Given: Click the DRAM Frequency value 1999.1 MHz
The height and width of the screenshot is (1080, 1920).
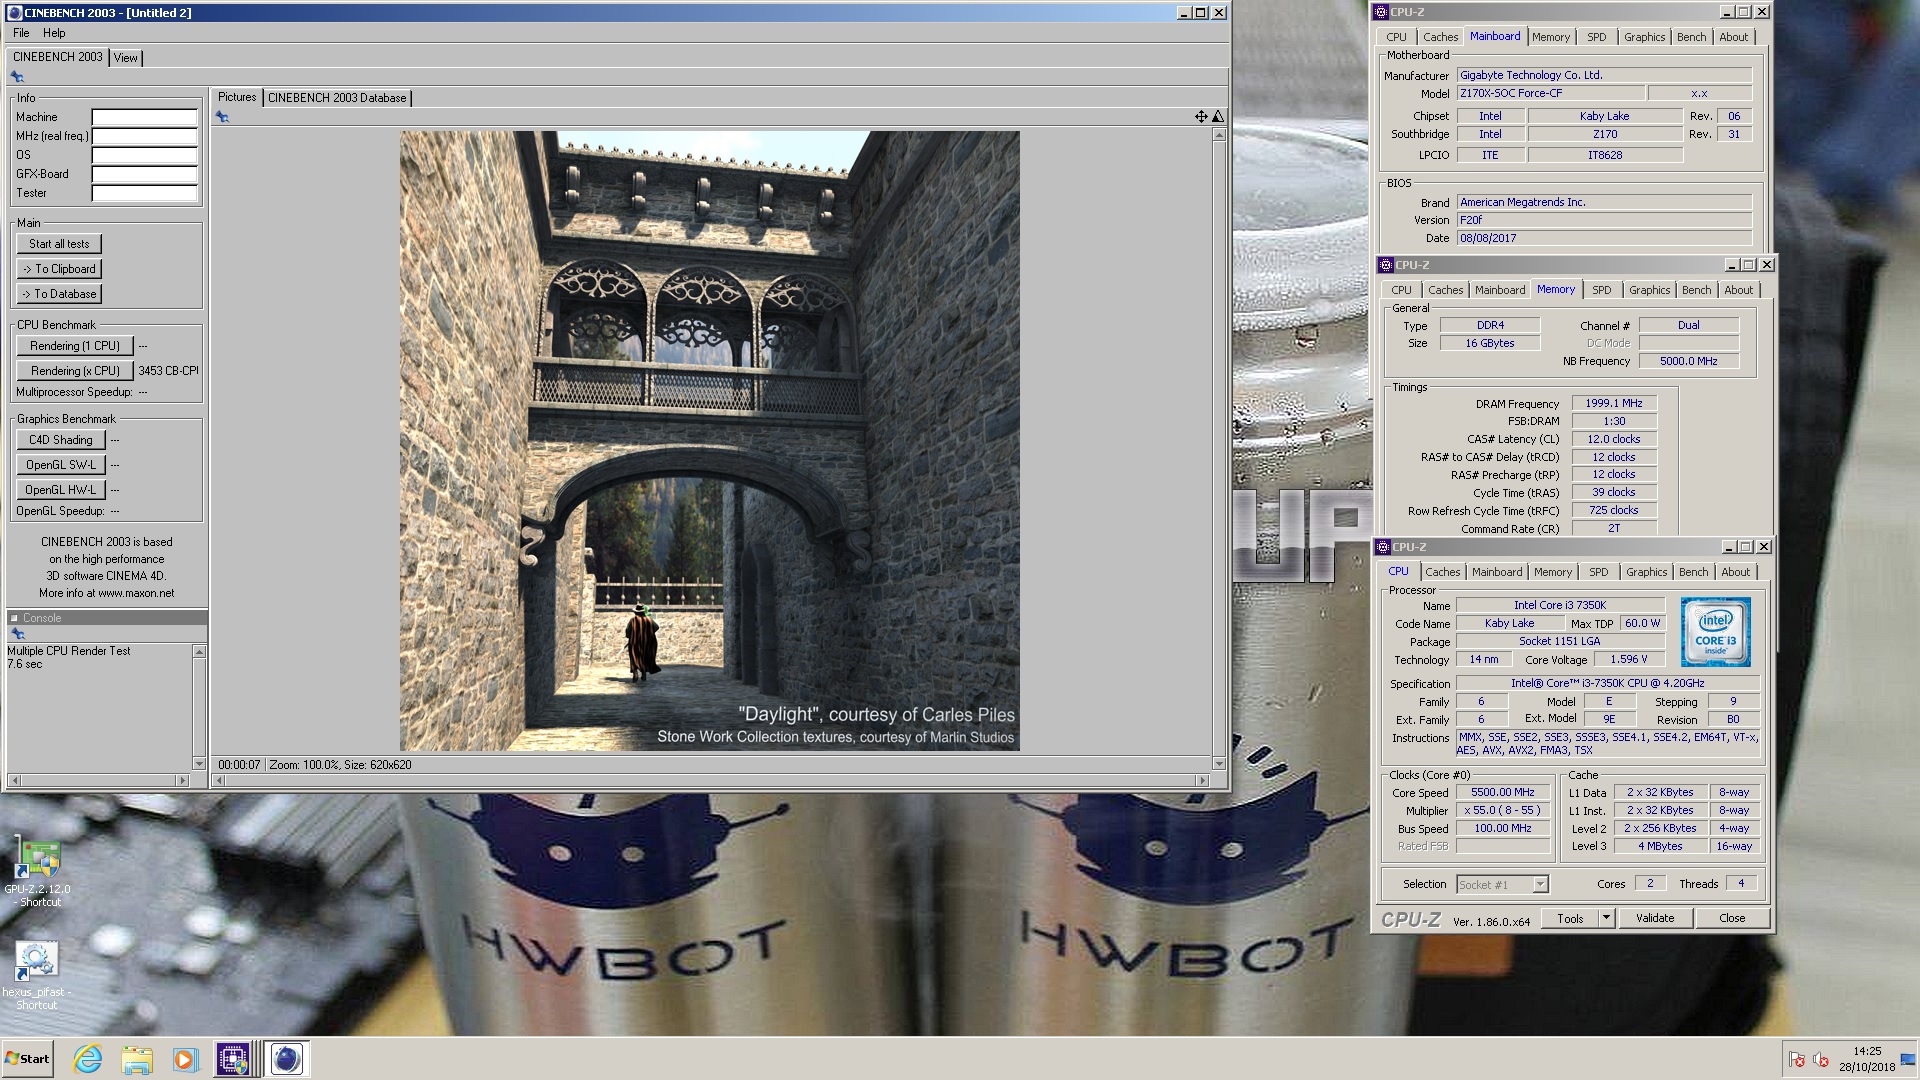Looking at the screenshot, I should pos(1614,403).
